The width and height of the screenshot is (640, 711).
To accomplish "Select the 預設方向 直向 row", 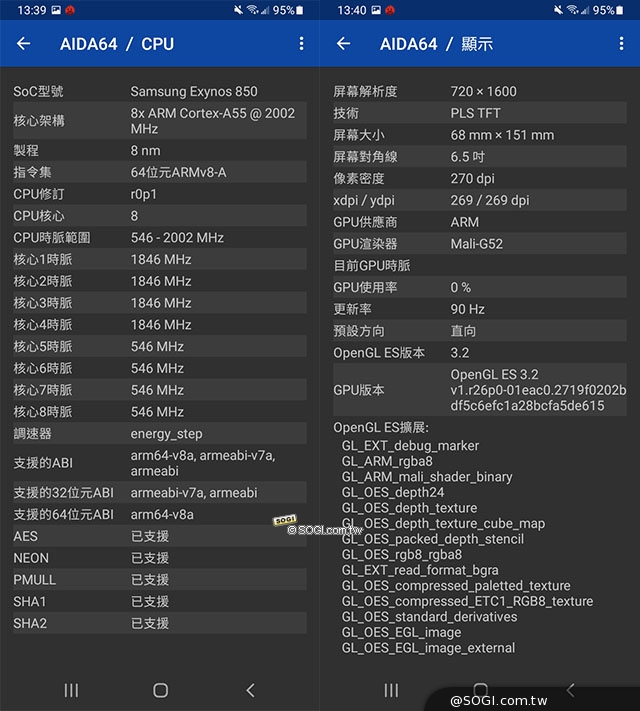I will pos(480,331).
